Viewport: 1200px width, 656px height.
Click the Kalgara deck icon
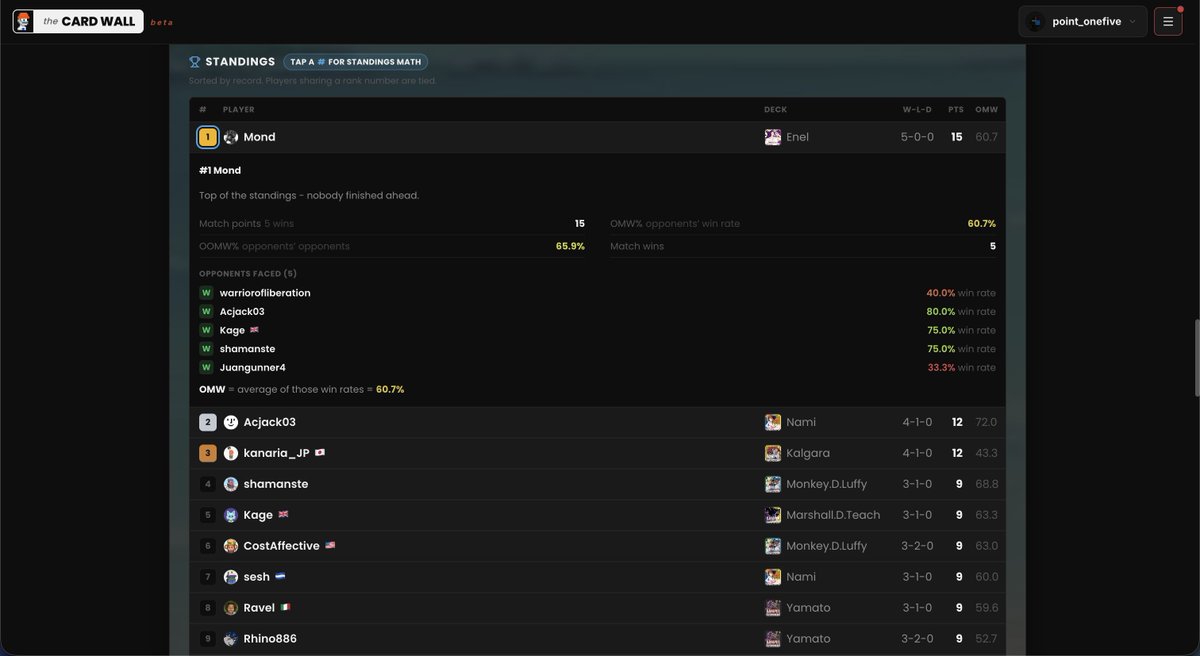pos(773,453)
